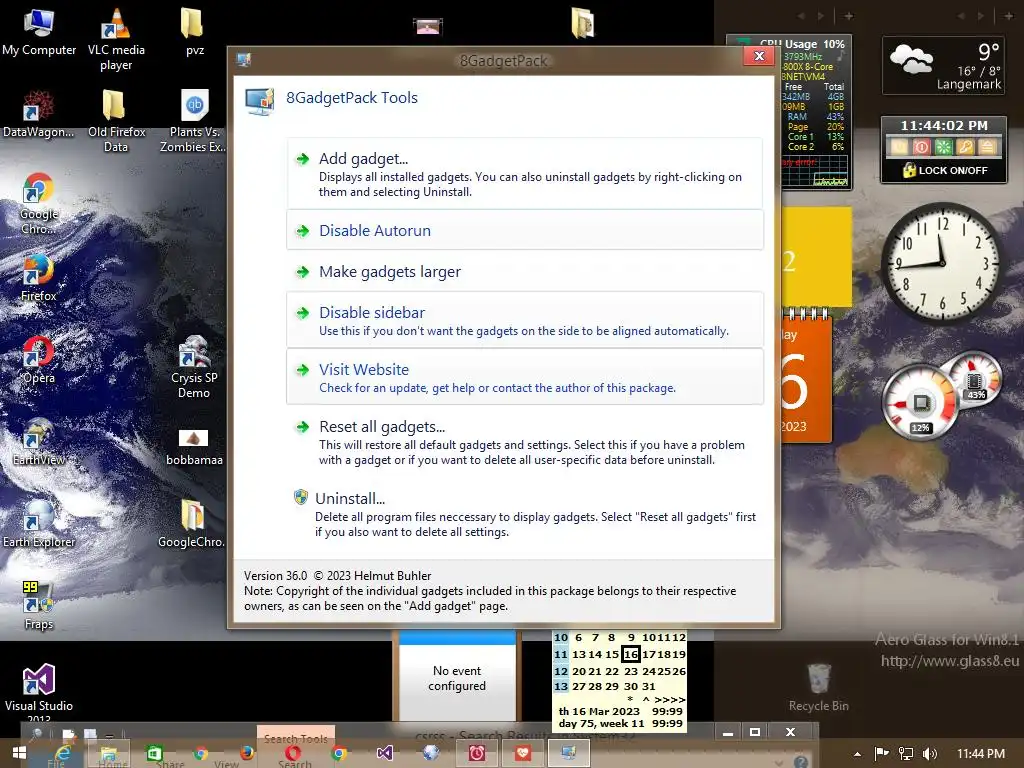The width and height of the screenshot is (1024, 768).
Task: Open the Add gadget option
Action: coord(524,174)
